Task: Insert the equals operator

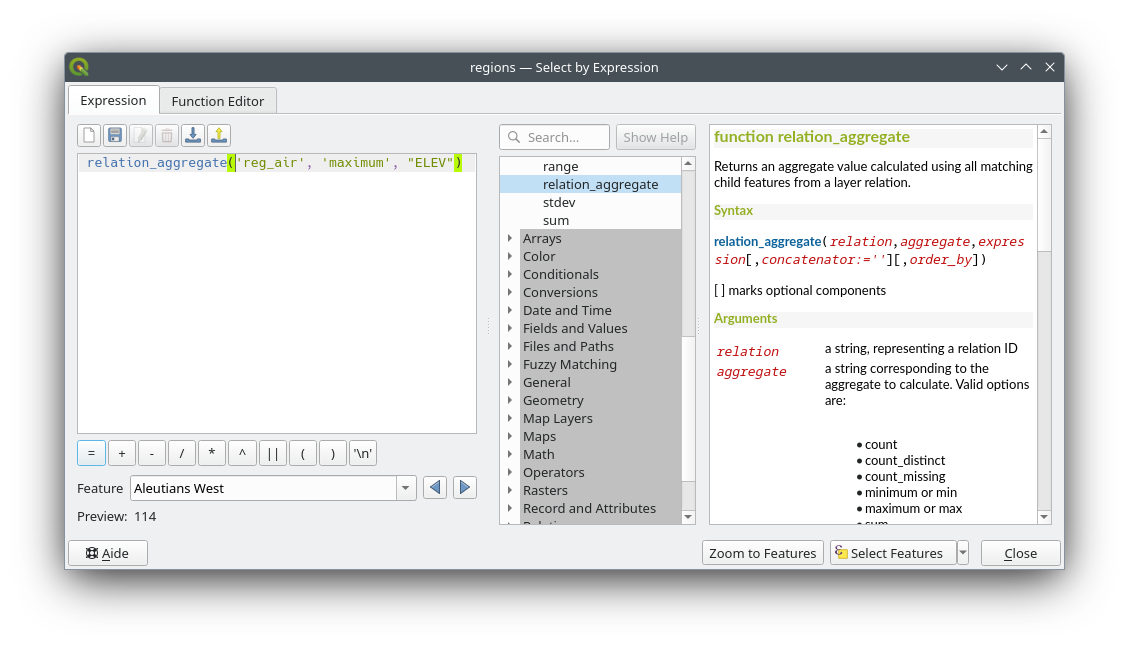Action: point(91,453)
